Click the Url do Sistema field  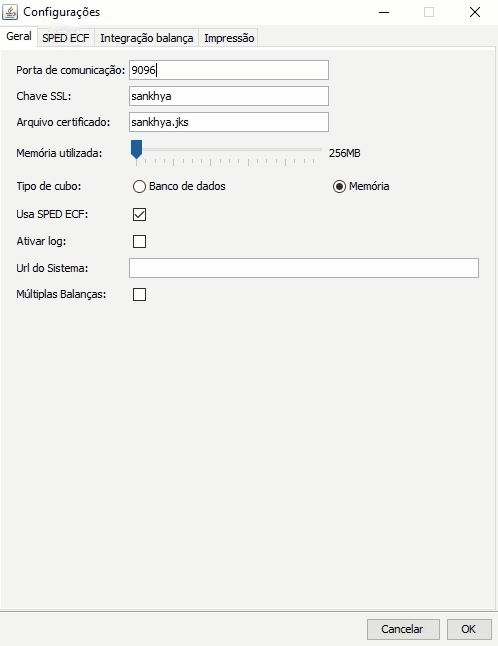pos(304,268)
